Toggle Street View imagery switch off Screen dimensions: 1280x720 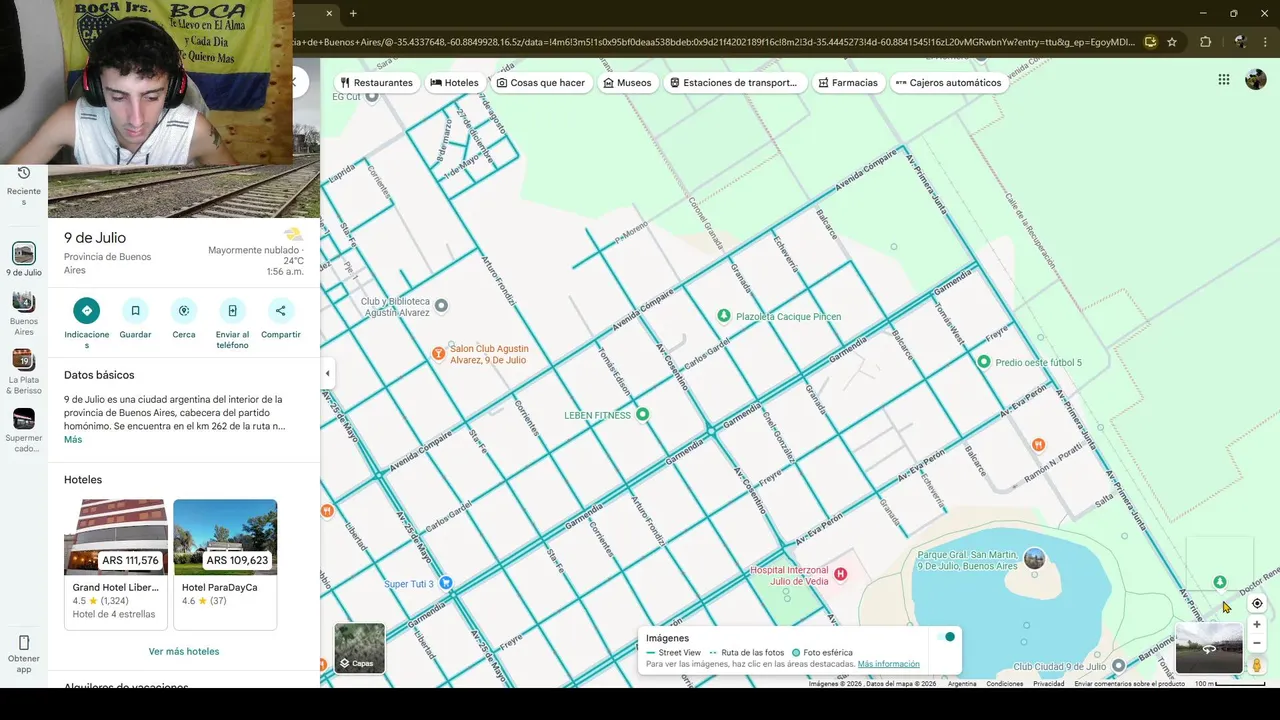pyautogui.click(x=945, y=637)
